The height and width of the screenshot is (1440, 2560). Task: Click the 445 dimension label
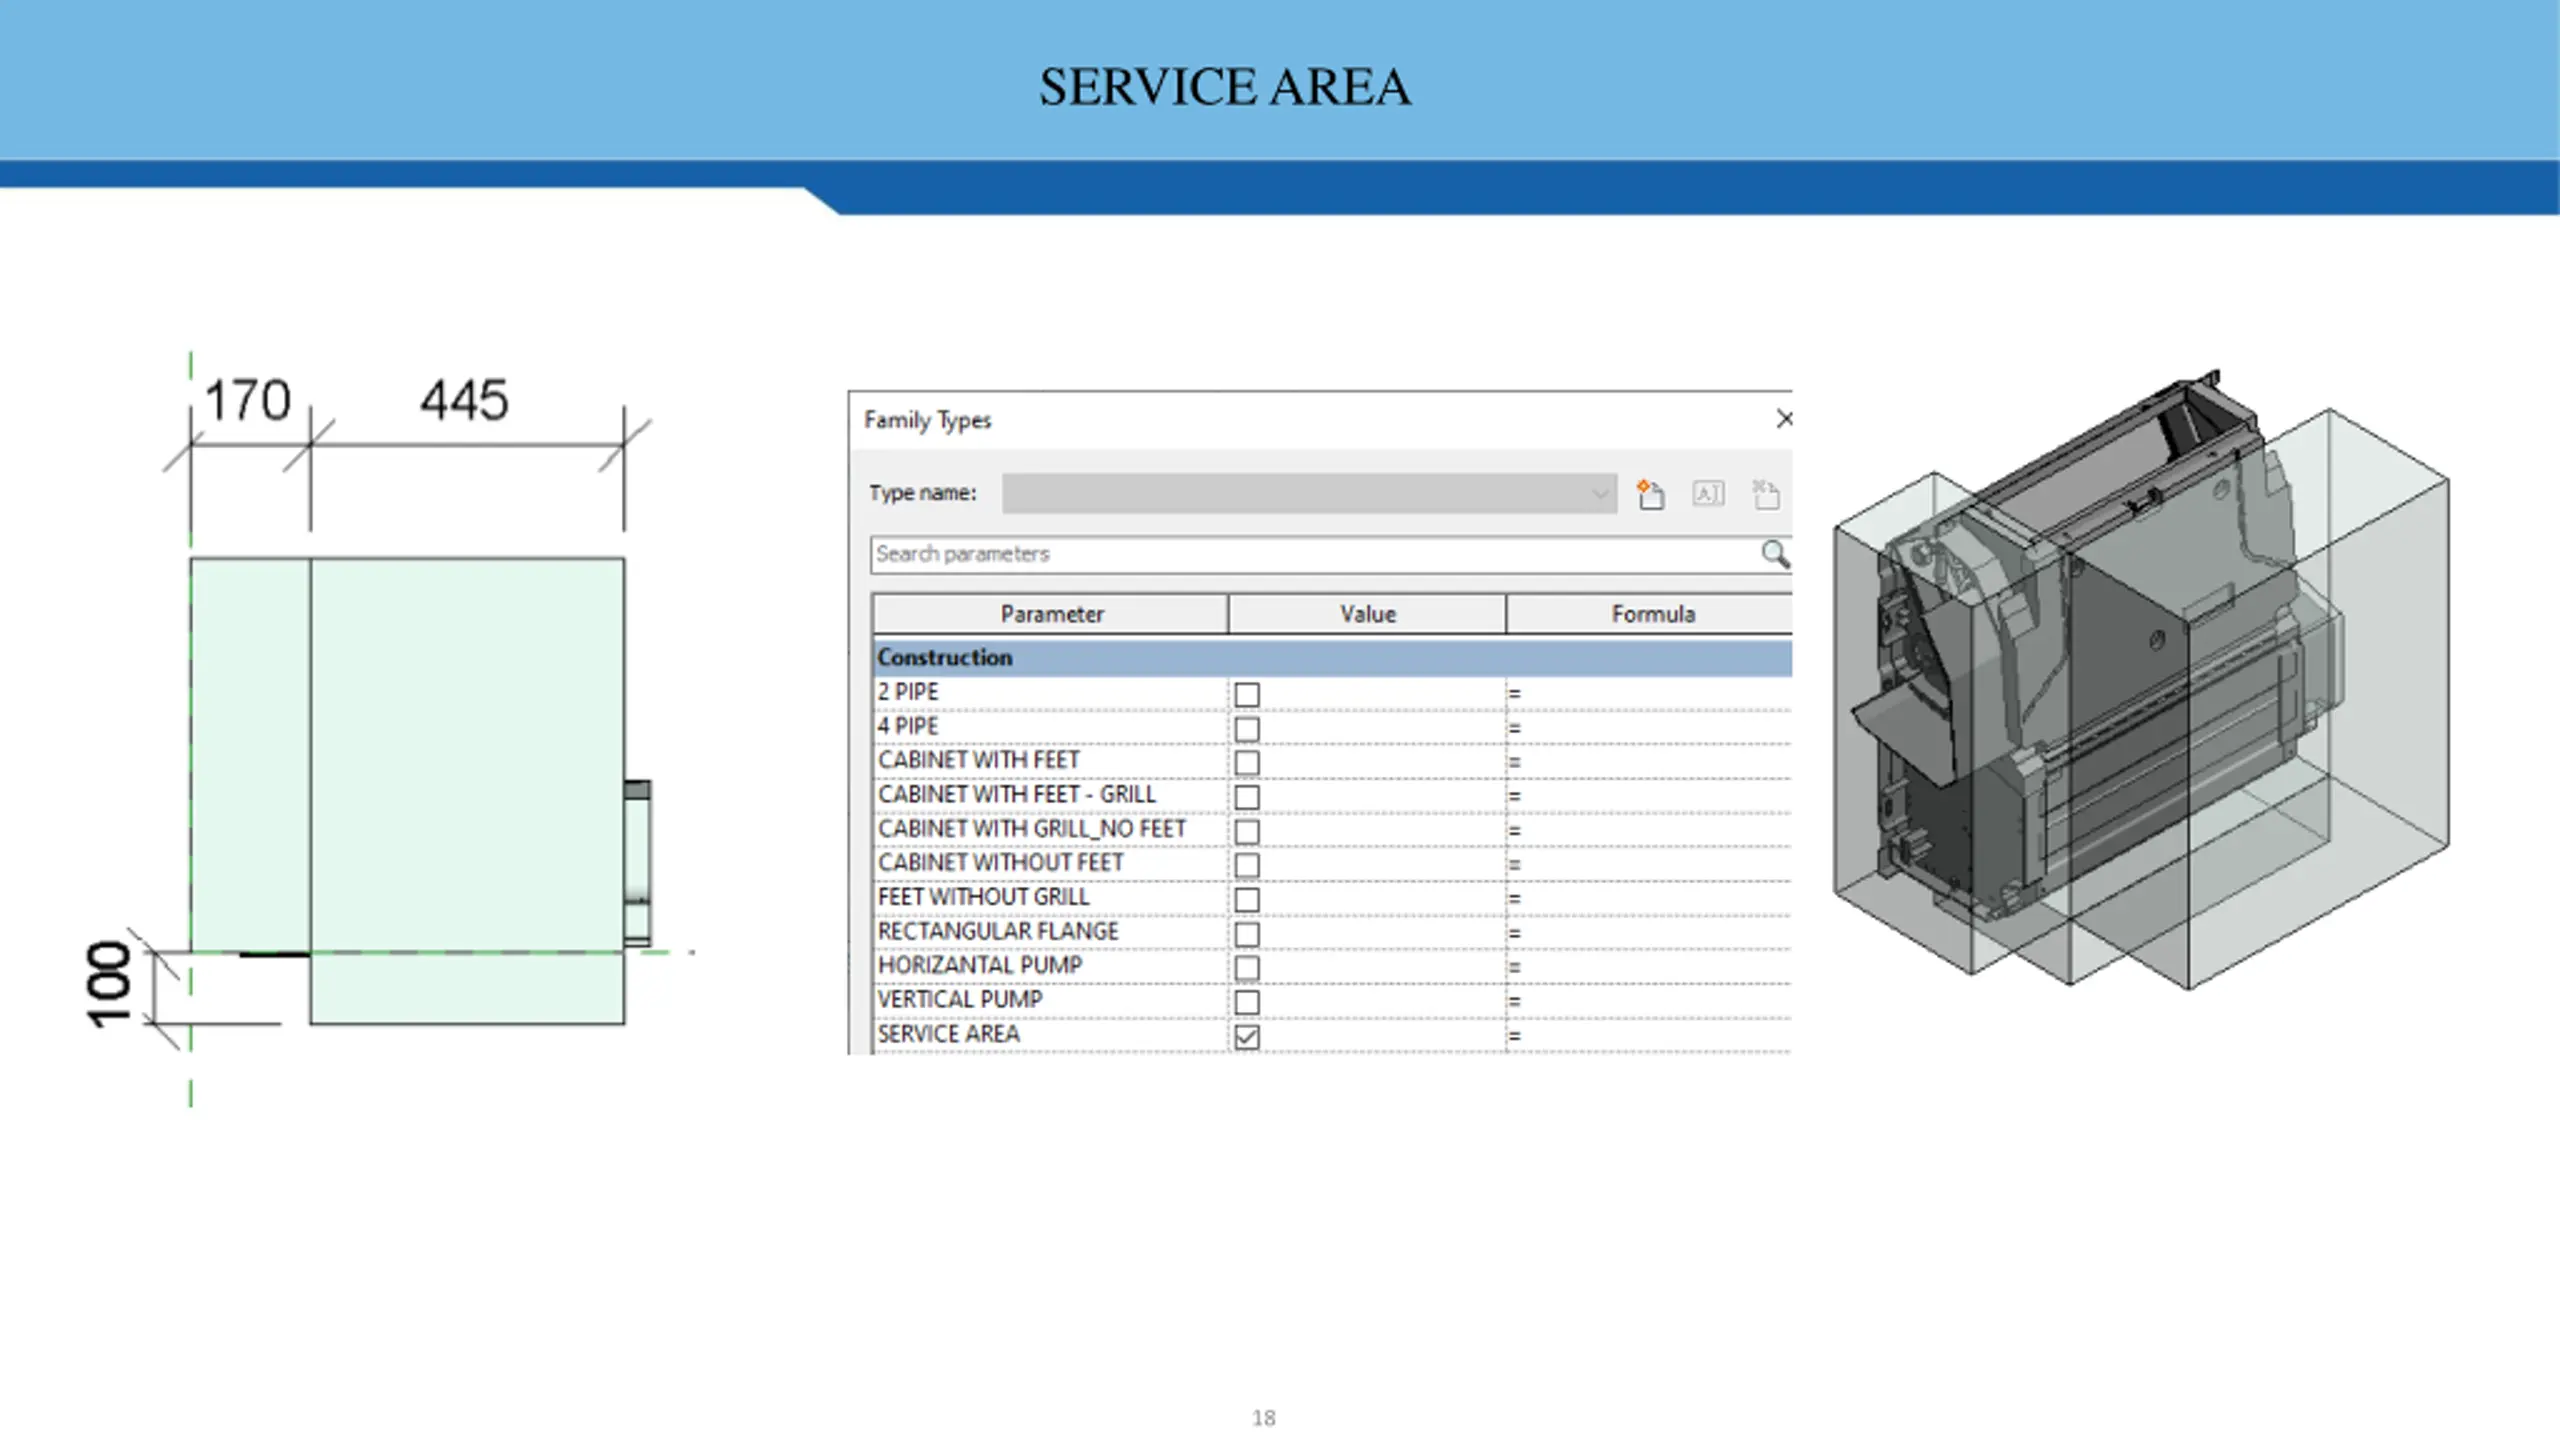pos(464,400)
